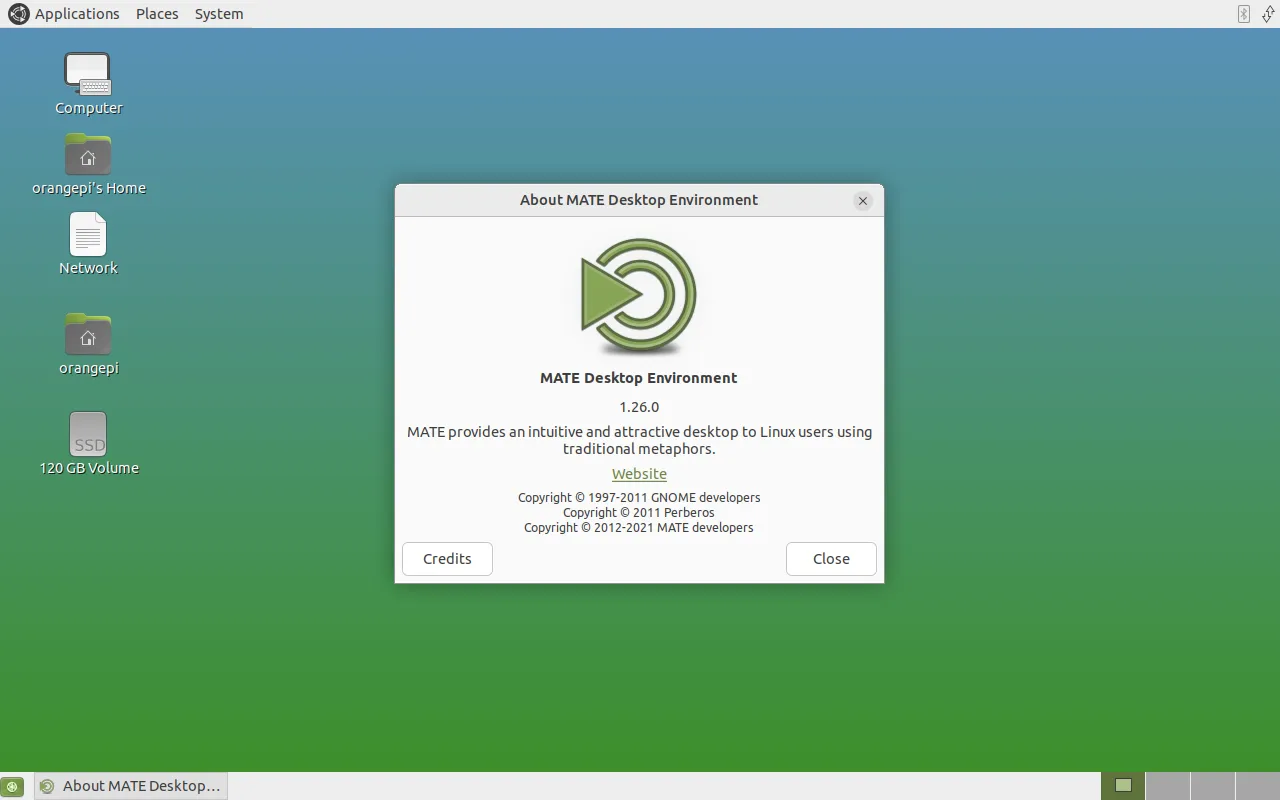Open the System menu
Screen dimensions: 1280x800
[219, 14]
